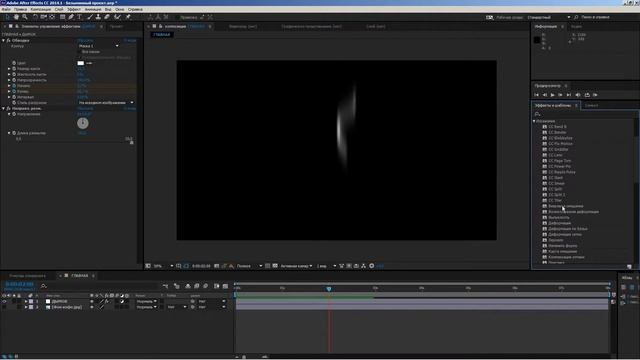The width and height of the screenshot is (640, 360).
Task: Open the third menu bar item (Composition)
Action: (41, 9)
